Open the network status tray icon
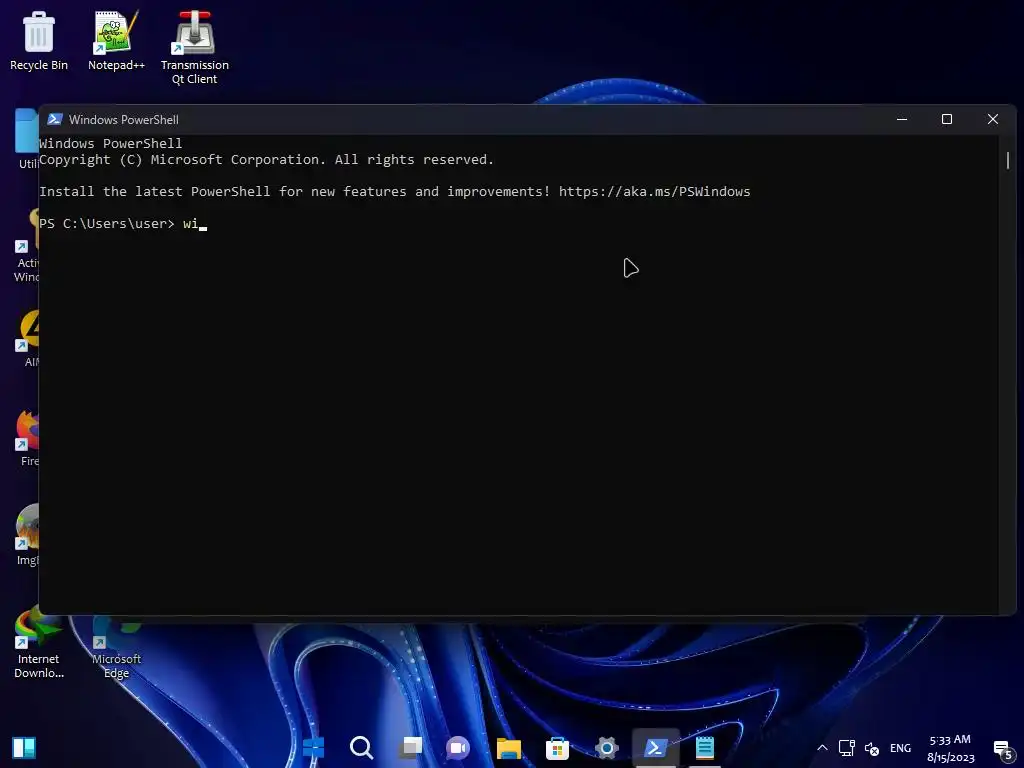The width and height of the screenshot is (1024, 768). pos(847,748)
